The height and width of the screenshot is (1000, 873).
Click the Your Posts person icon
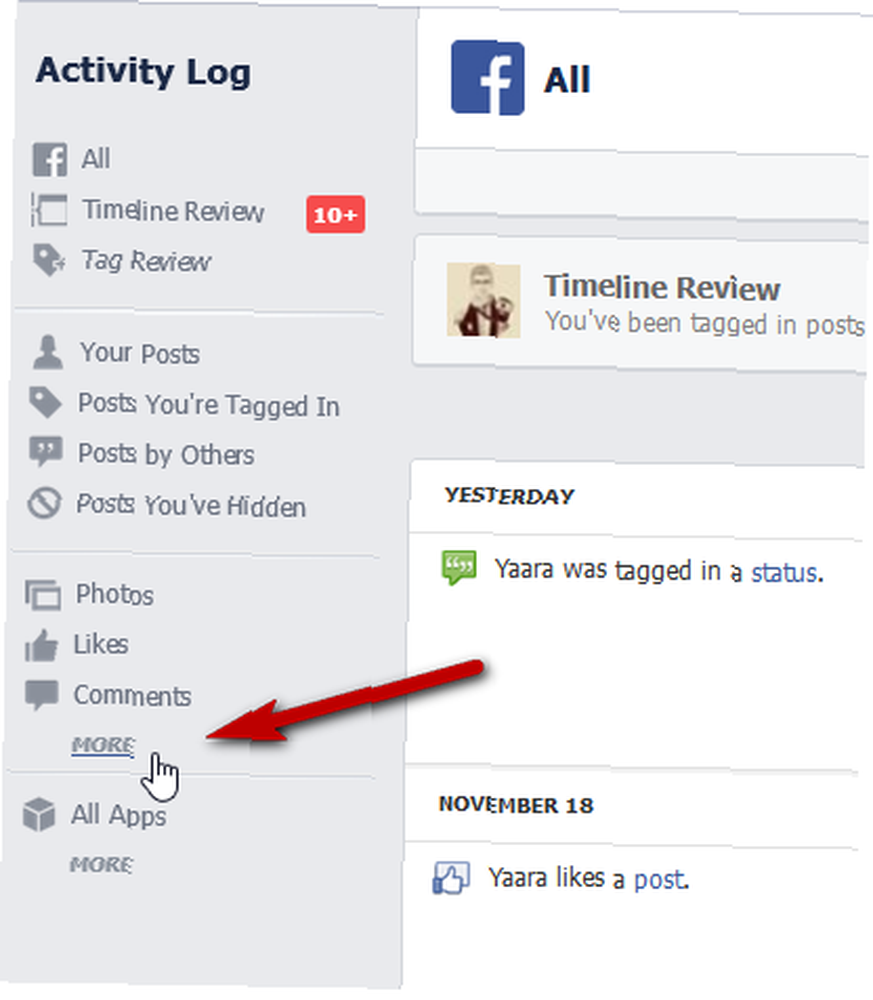click(47, 352)
